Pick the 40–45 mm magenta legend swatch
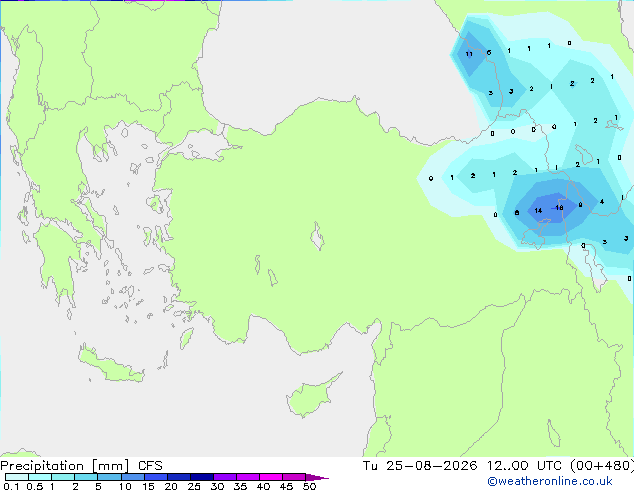This screenshot has width=634, height=490. click(271, 477)
